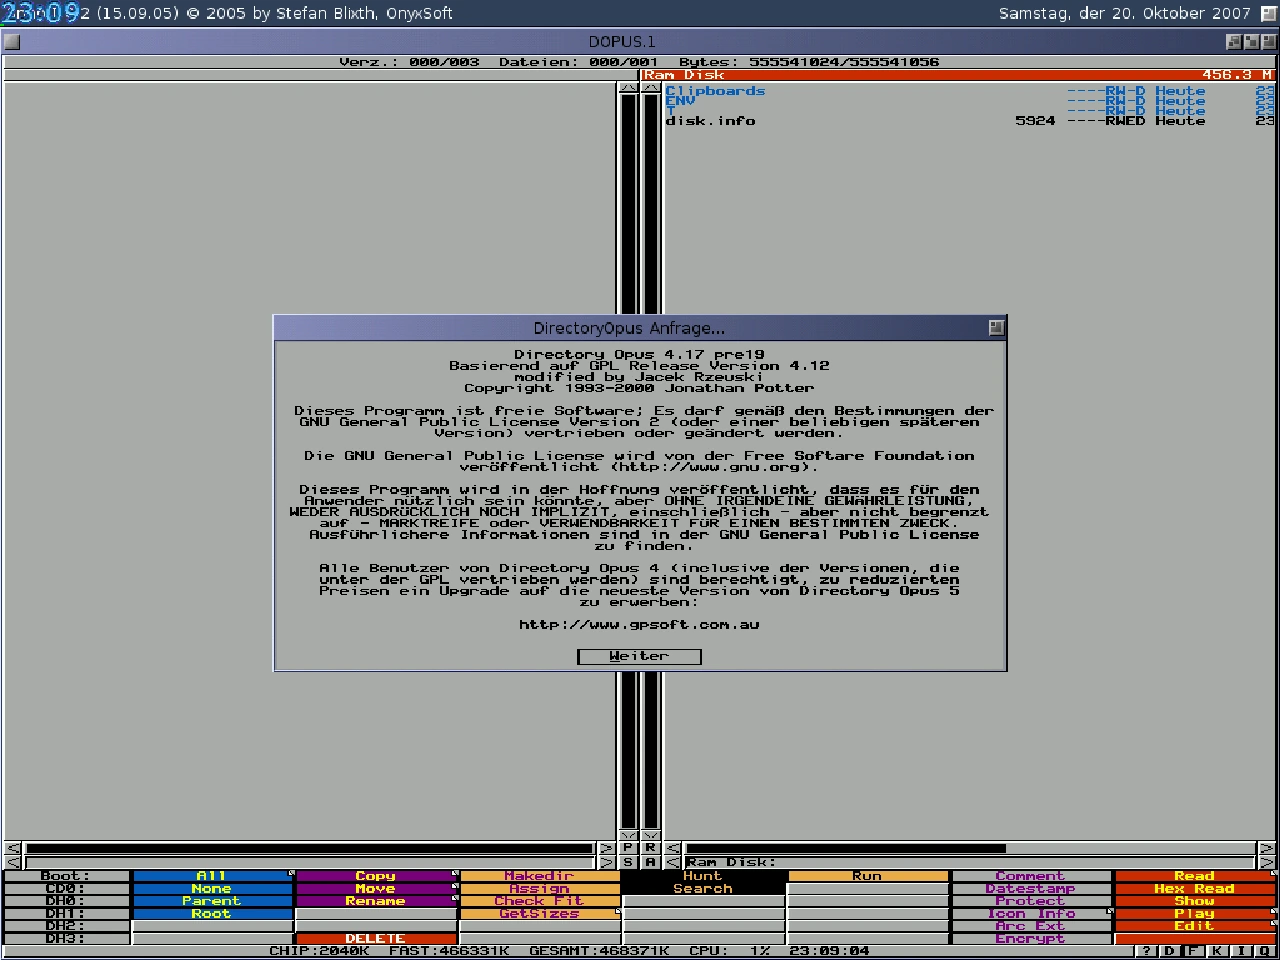Click the F gadget in the status bar
The width and height of the screenshot is (1280, 960).
(x=1193, y=951)
